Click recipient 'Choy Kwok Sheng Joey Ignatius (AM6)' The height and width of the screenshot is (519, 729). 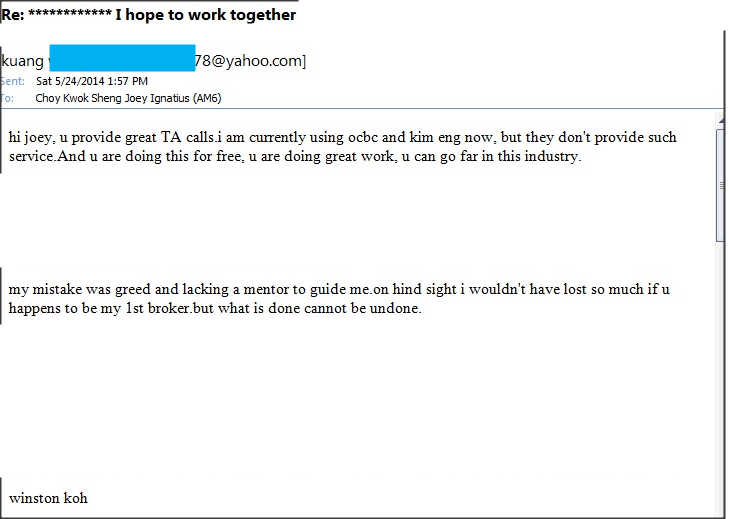click(128, 99)
